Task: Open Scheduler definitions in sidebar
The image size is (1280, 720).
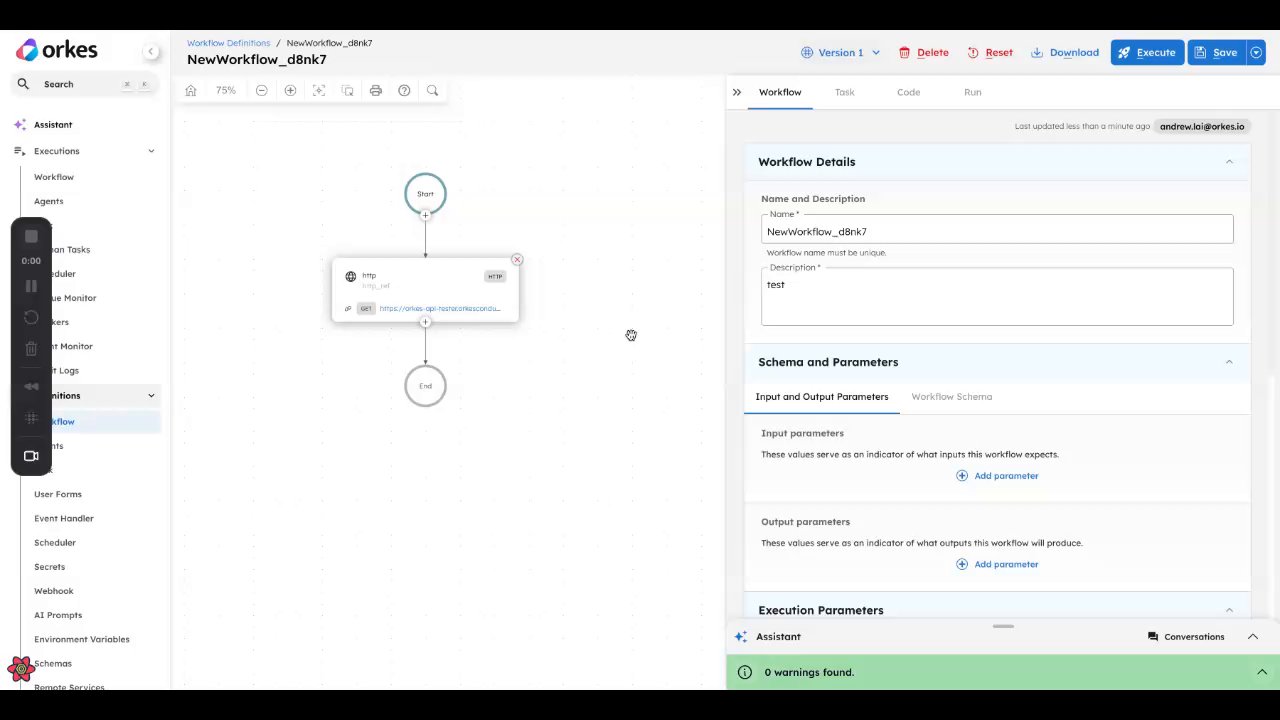Action: (55, 542)
